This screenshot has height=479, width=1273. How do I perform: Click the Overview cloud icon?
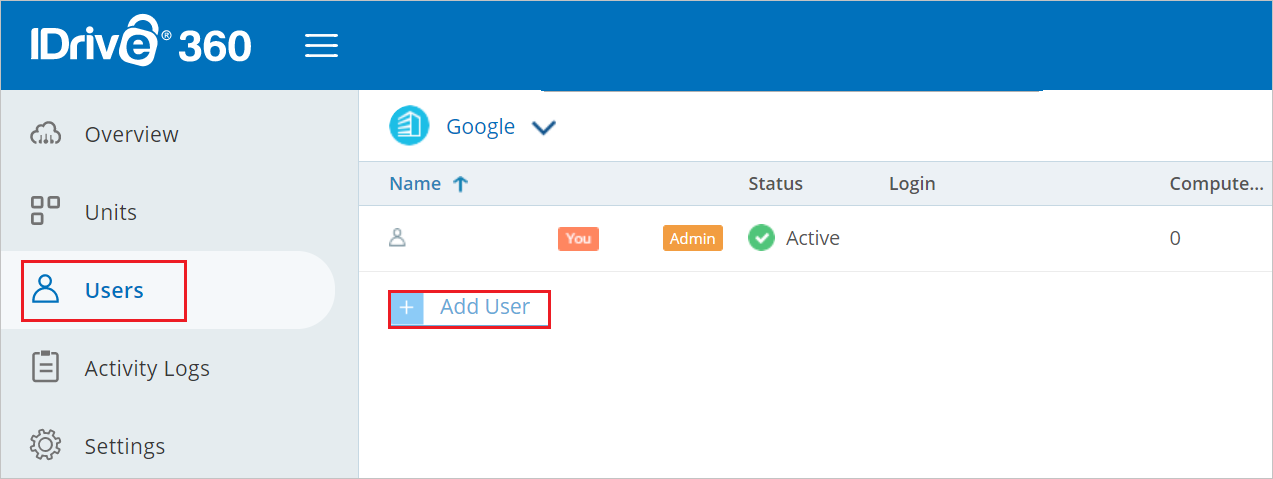point(46,134)
